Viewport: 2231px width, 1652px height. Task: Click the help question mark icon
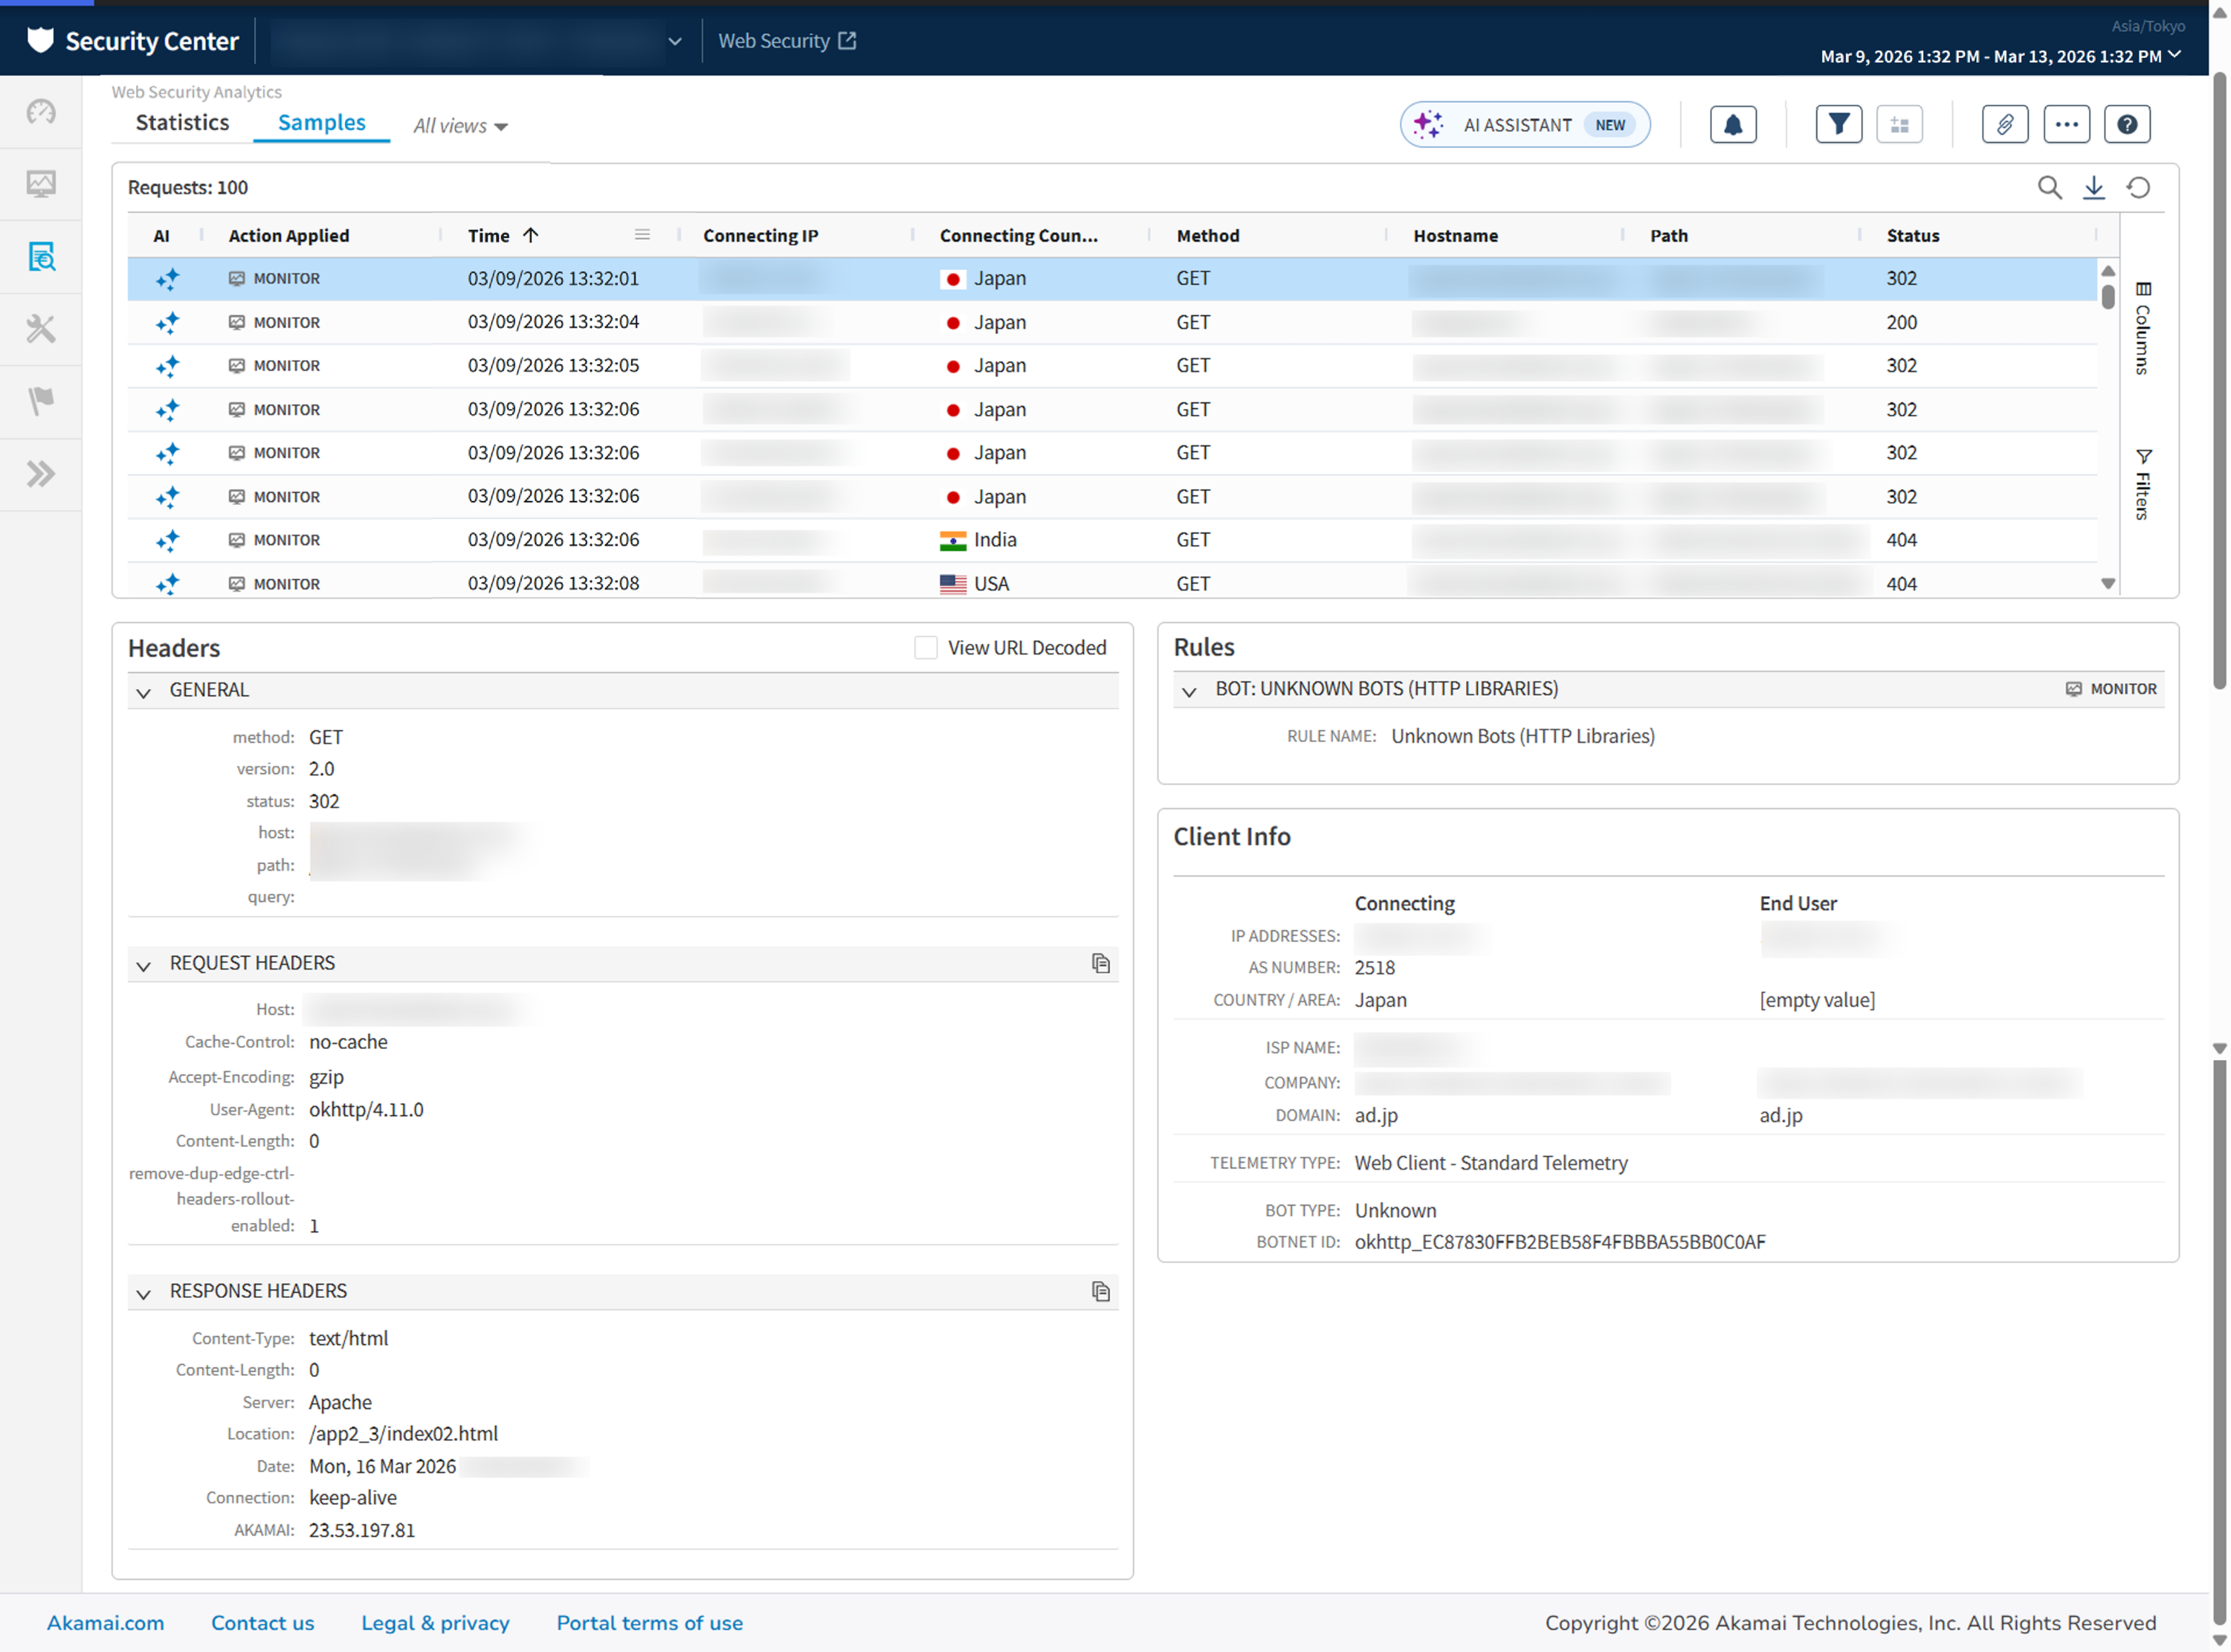tap(2127, 125)
